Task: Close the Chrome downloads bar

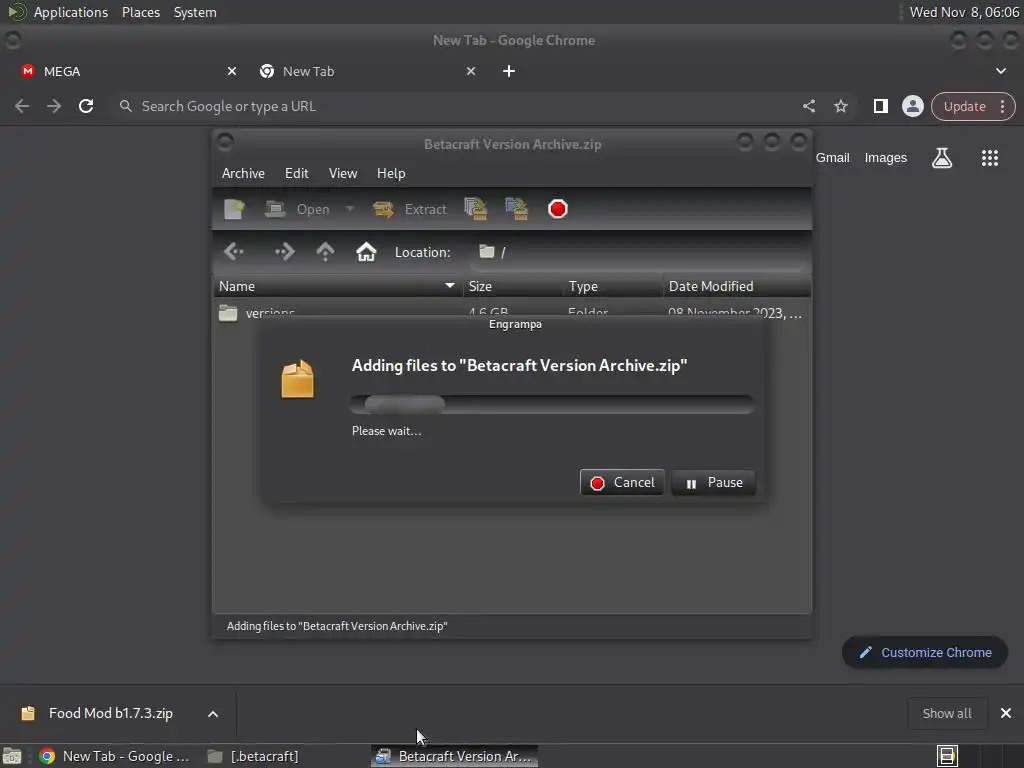Action: 1006,713
